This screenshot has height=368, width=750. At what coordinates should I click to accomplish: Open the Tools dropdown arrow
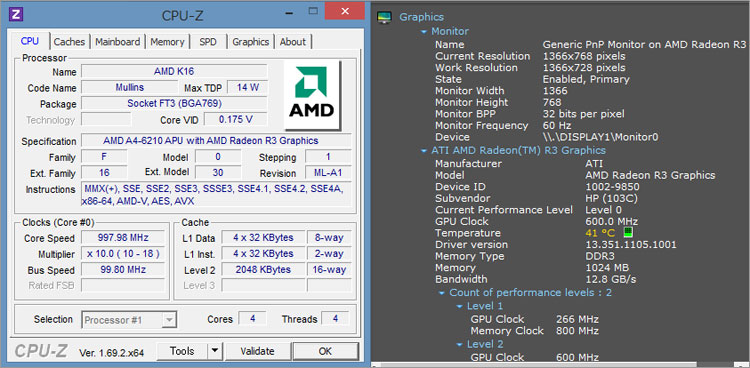[215, 352]
